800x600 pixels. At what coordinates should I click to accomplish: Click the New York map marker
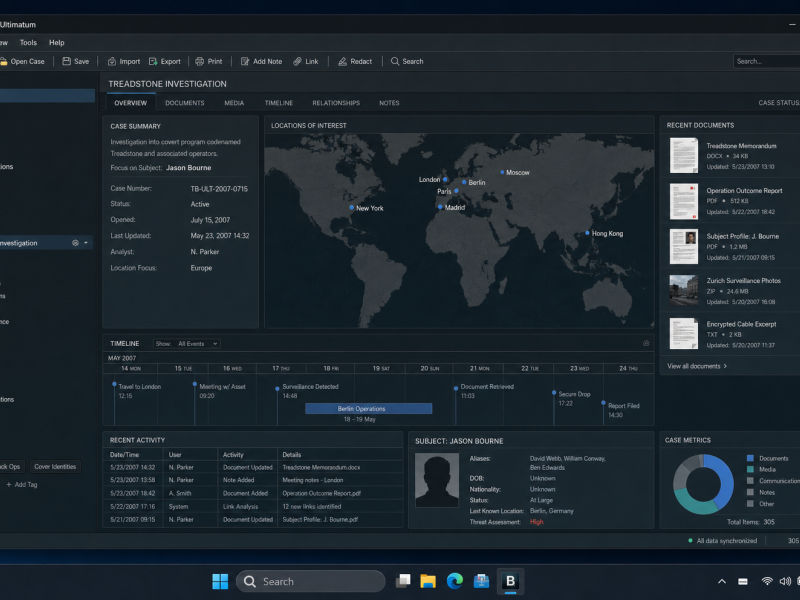[352, 208]
